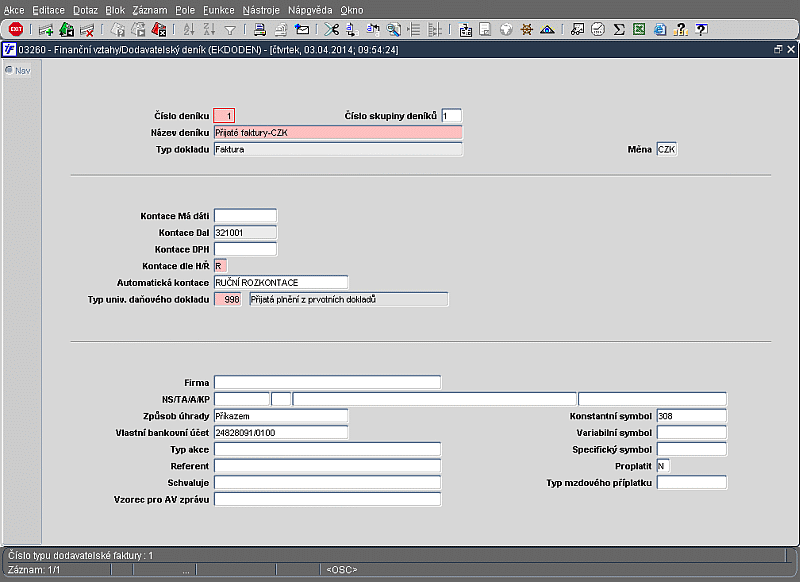Open the Nápověda menu
800x582 pixels.
click(x=310, y=10)
